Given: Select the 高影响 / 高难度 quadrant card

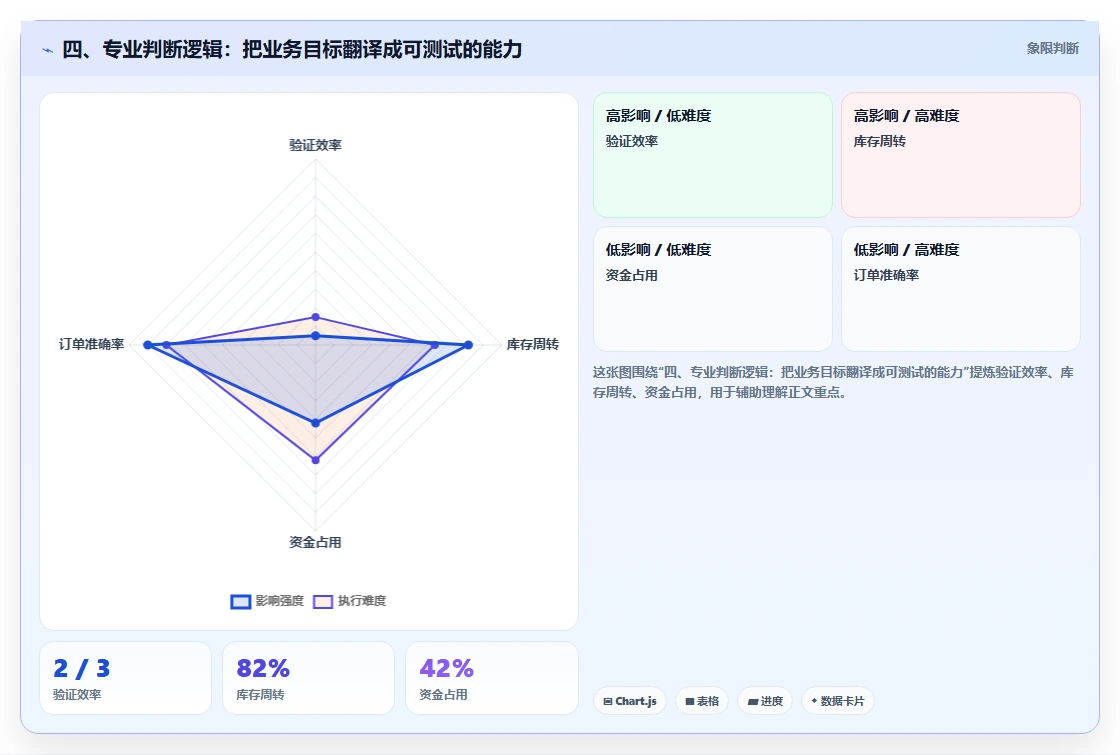Looking at the screenshot, I should [961, 155].
